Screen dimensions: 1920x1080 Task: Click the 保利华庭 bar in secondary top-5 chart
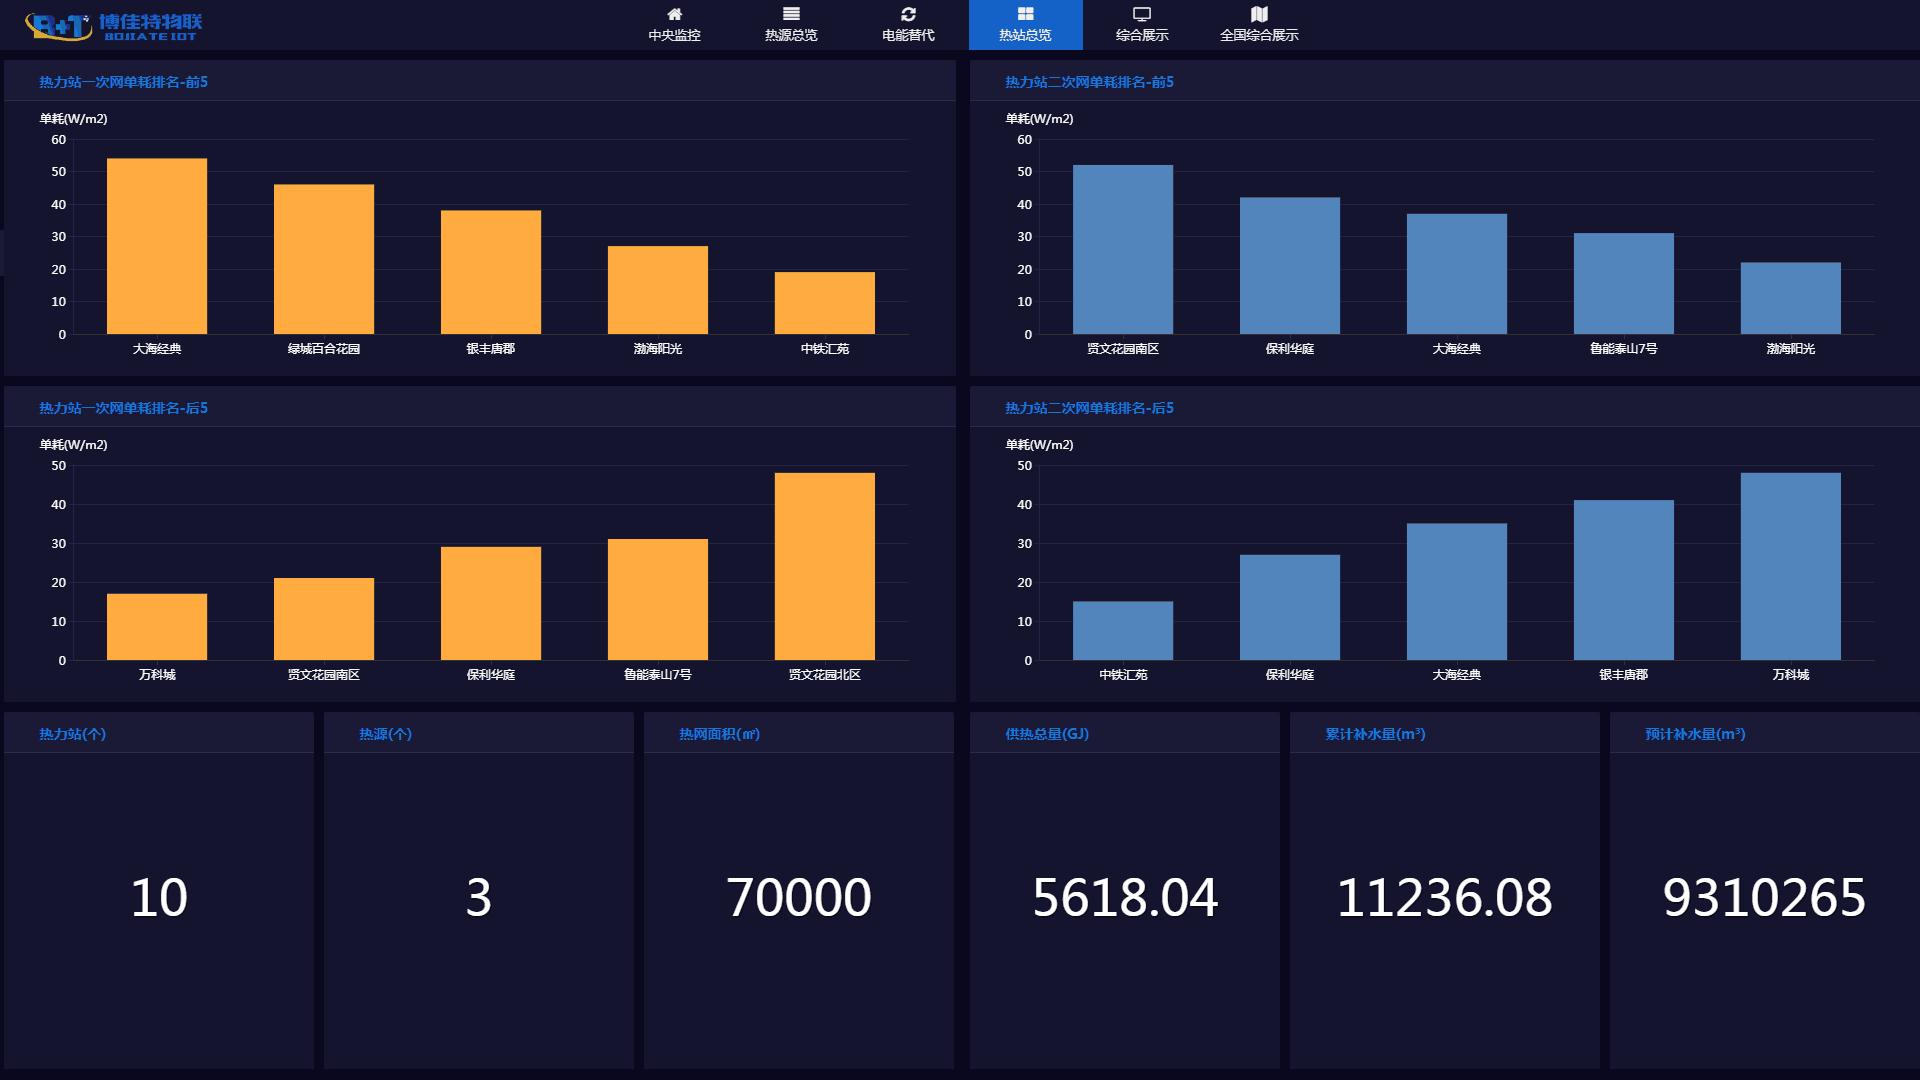point(1290,265)
